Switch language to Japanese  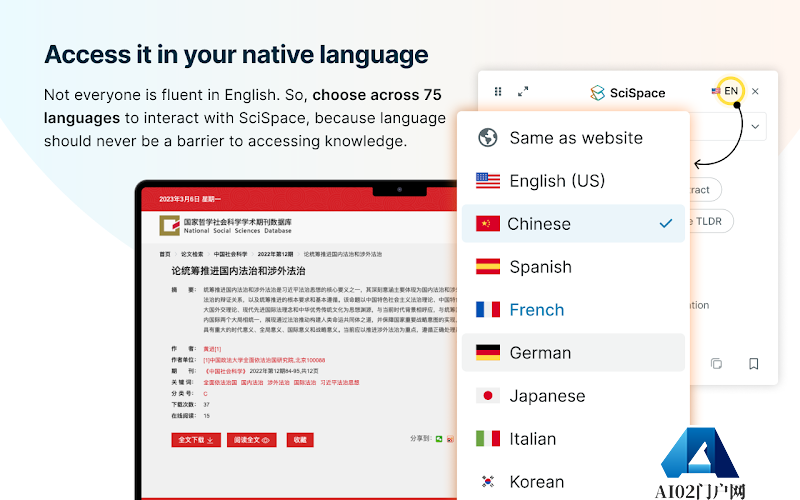point(573,396)
